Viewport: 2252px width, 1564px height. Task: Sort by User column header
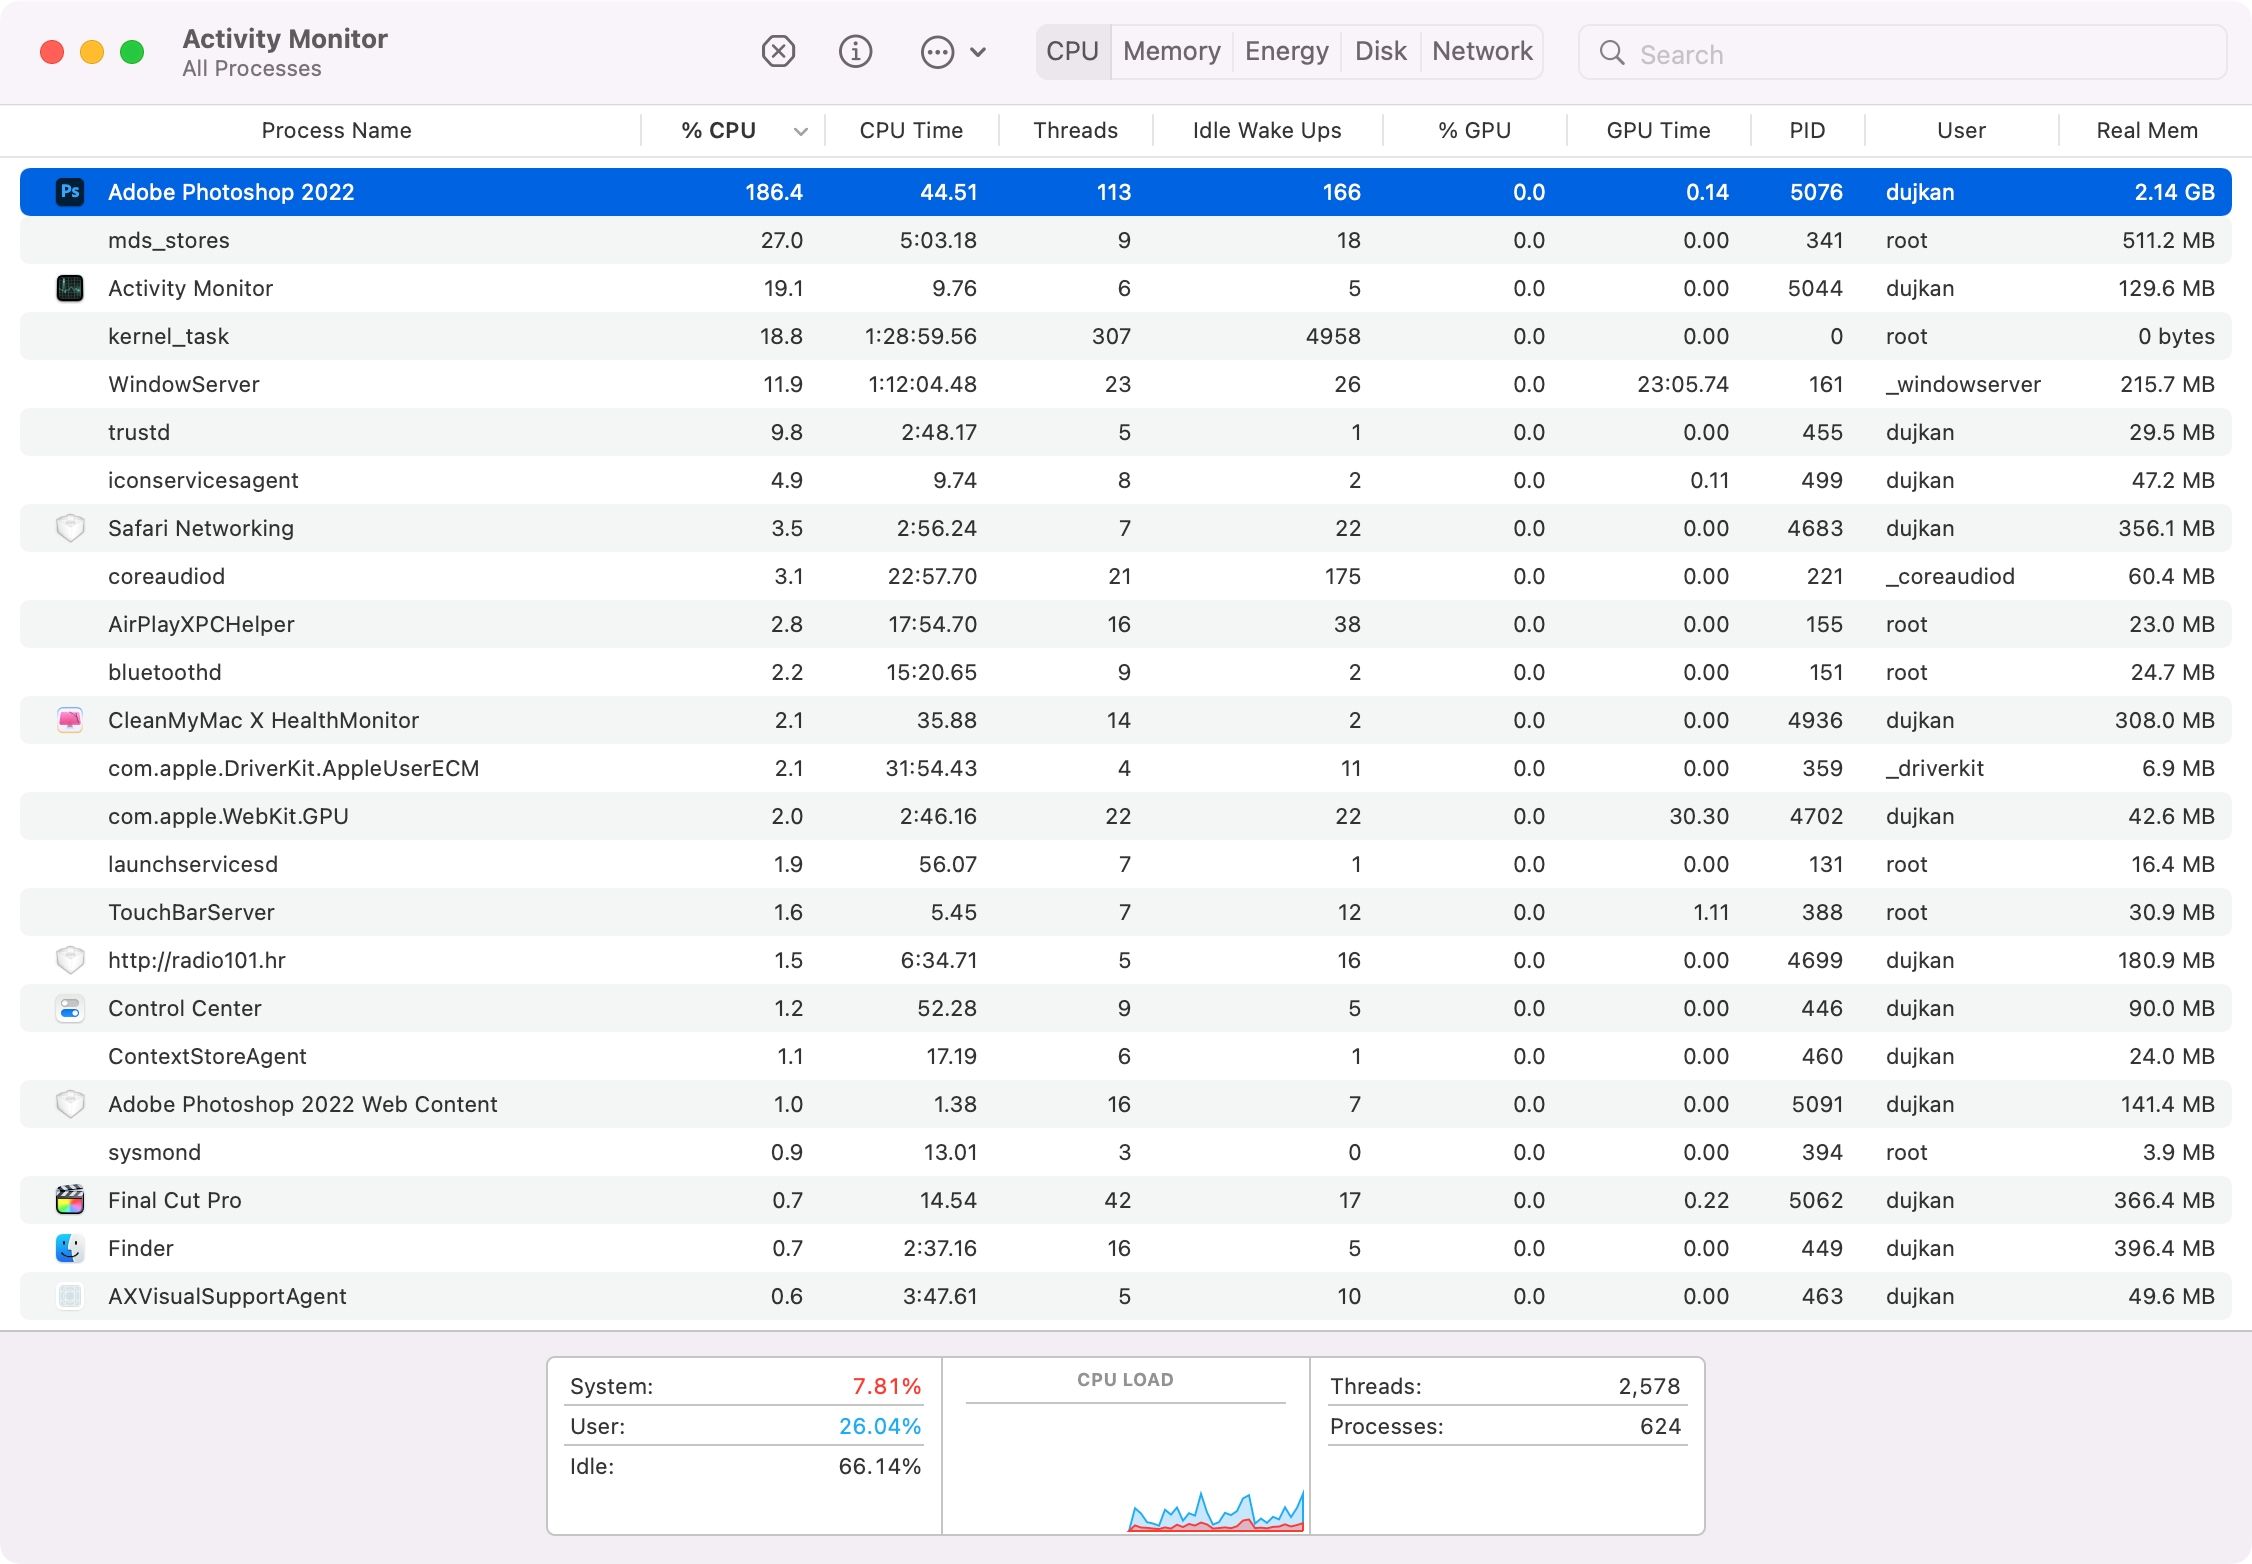click(1961, 130)
